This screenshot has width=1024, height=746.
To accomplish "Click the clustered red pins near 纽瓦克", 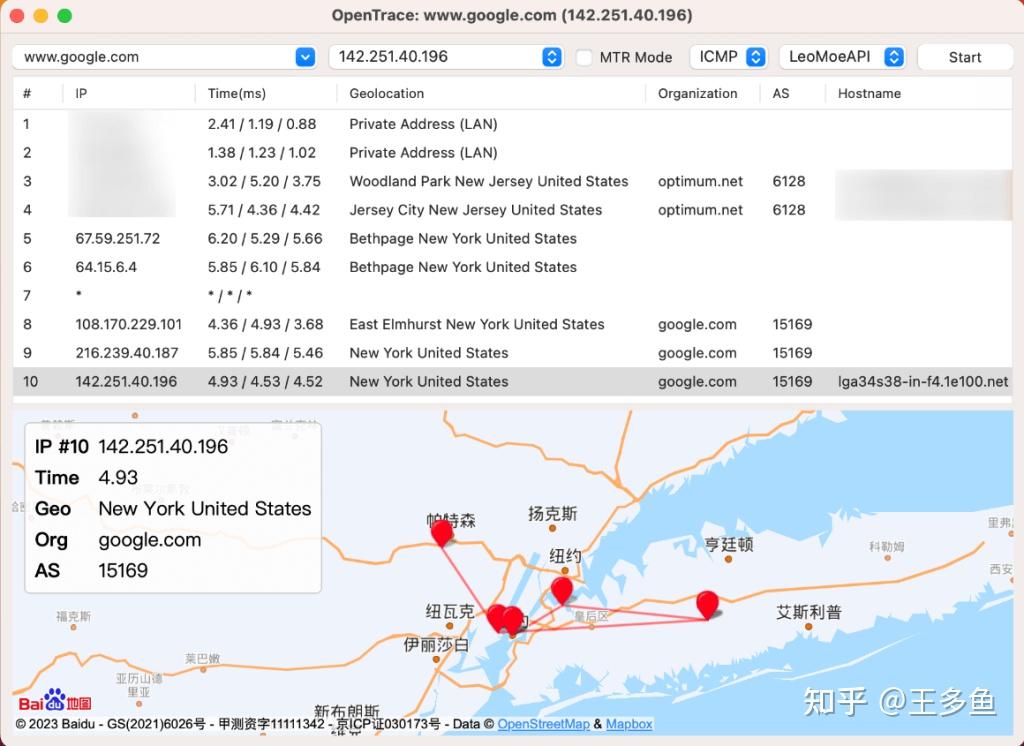I will pyautogui.click(x=505, y=619).
